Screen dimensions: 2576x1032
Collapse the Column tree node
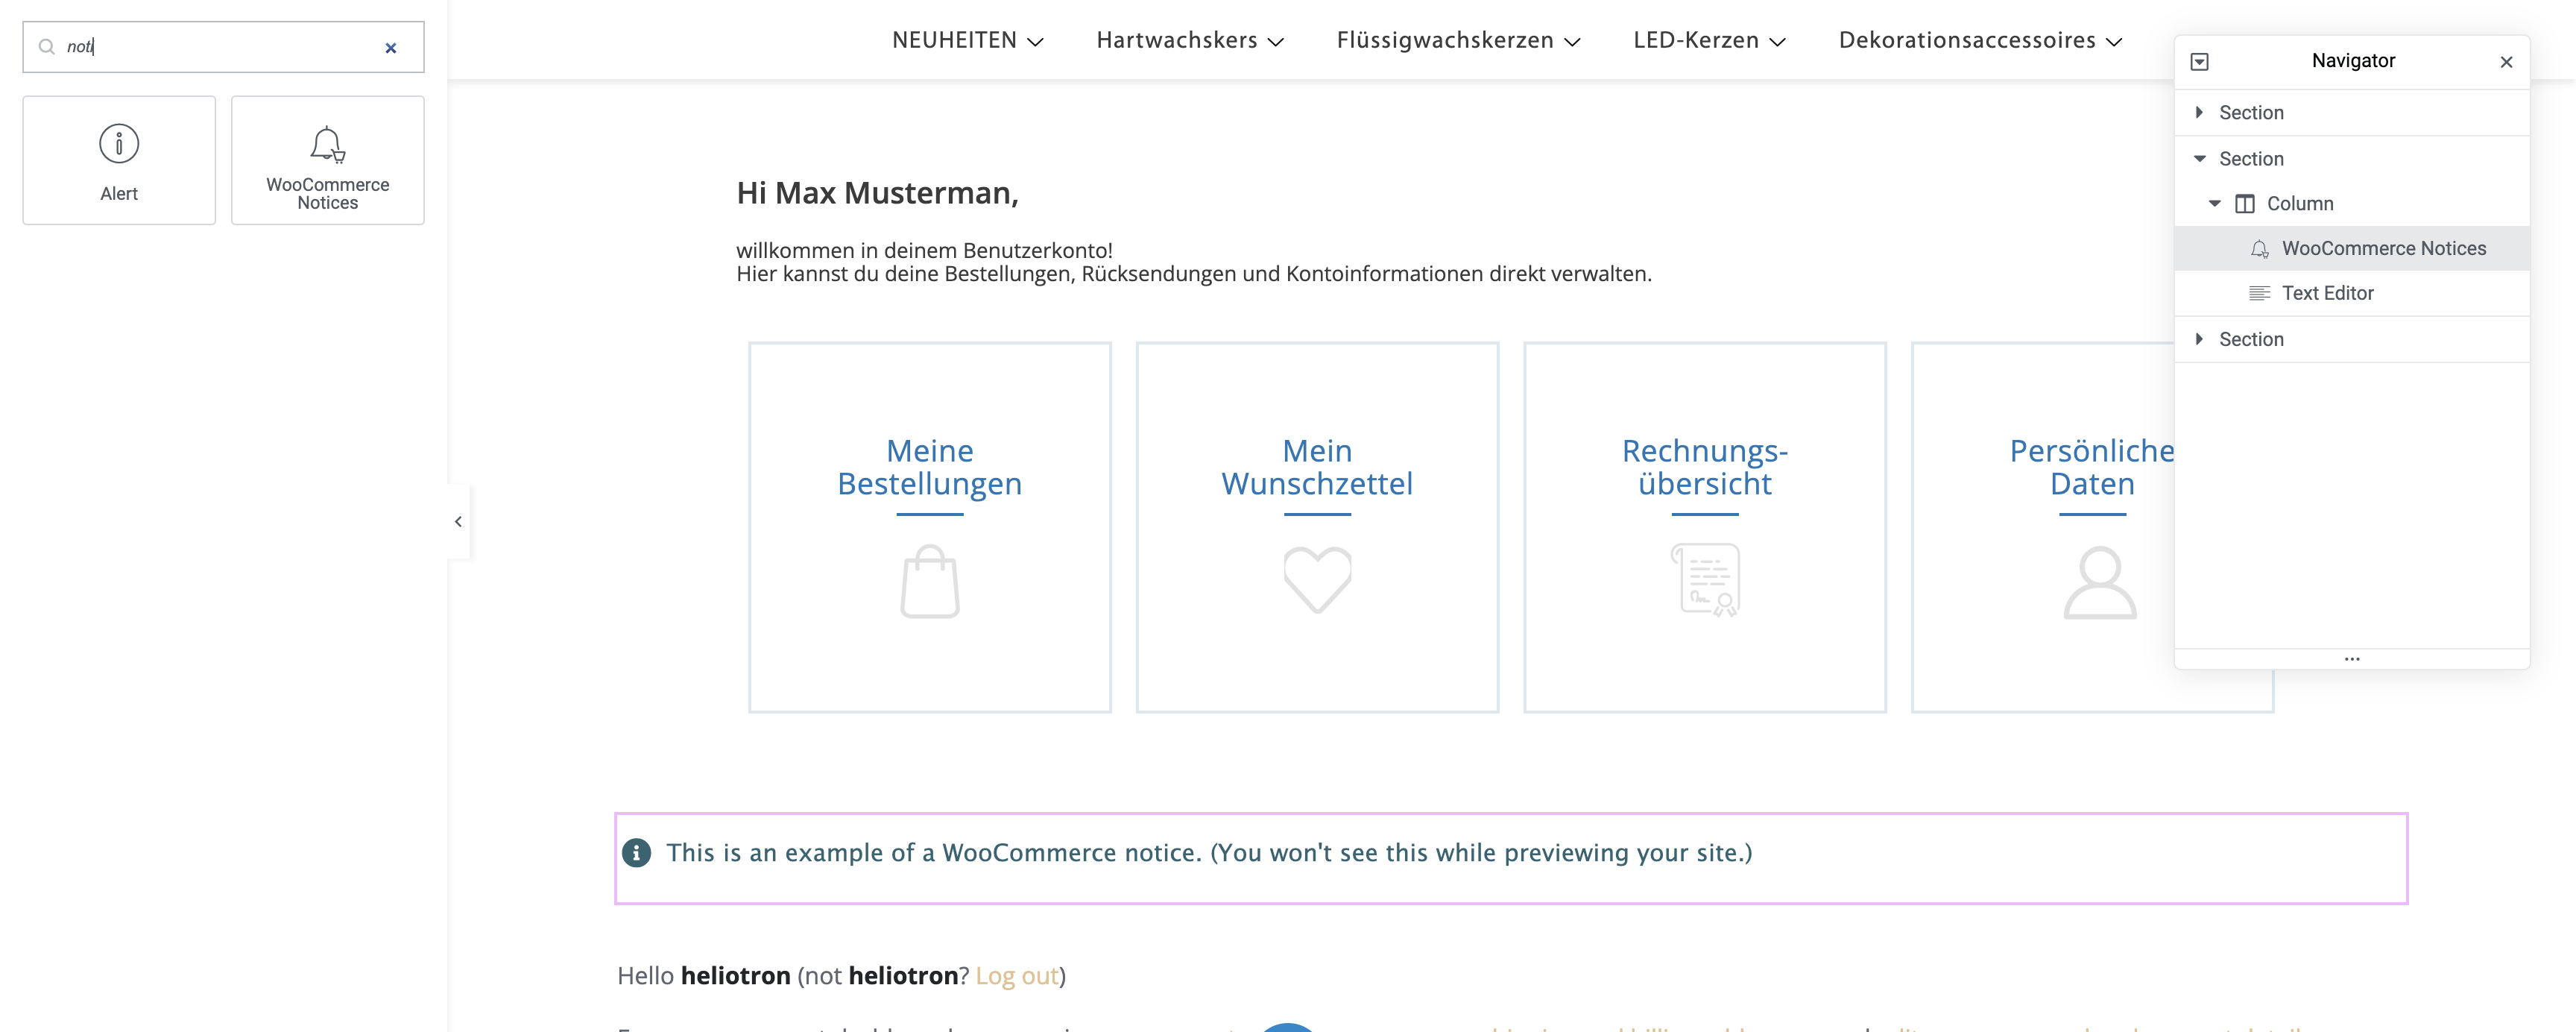[2214, 203]
